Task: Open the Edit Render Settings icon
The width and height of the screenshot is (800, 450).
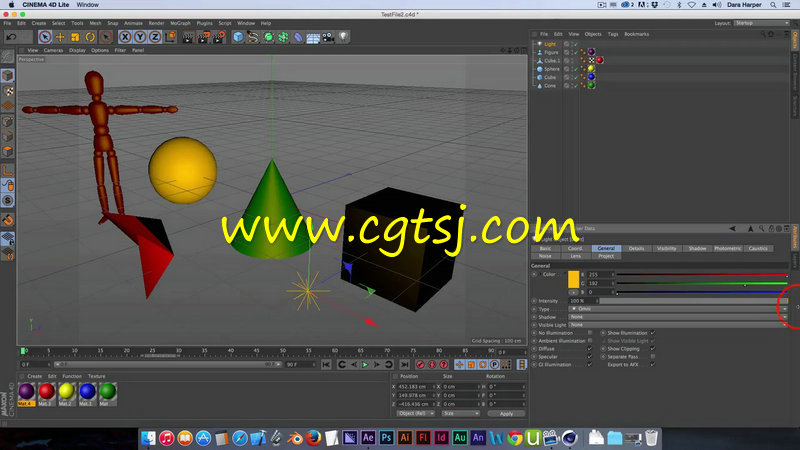Action: point(219,37)
